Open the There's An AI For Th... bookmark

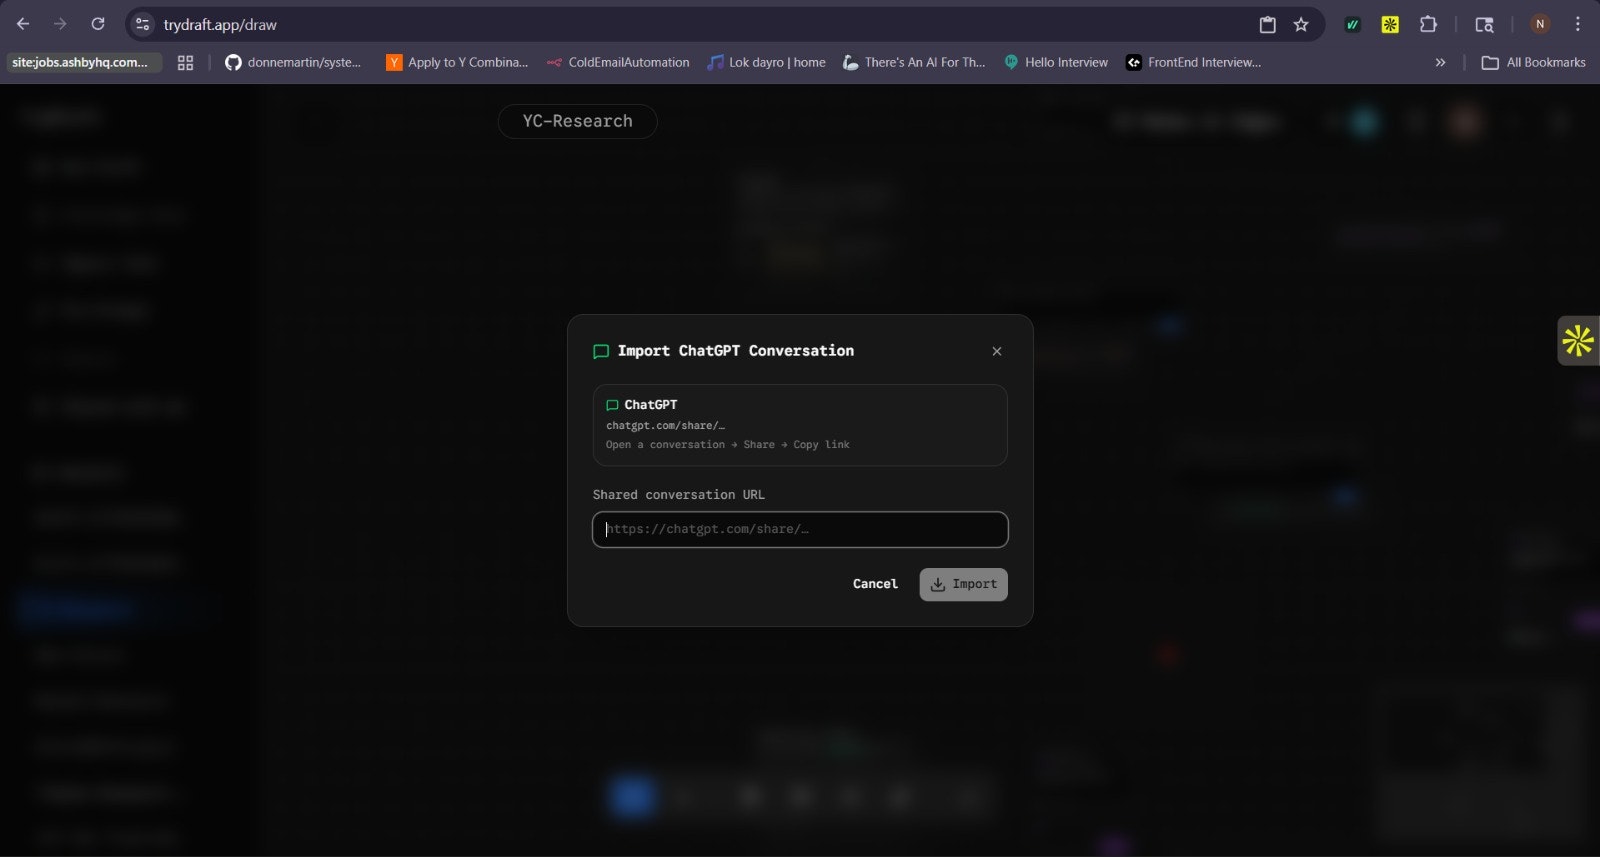[x=914, y=62]
